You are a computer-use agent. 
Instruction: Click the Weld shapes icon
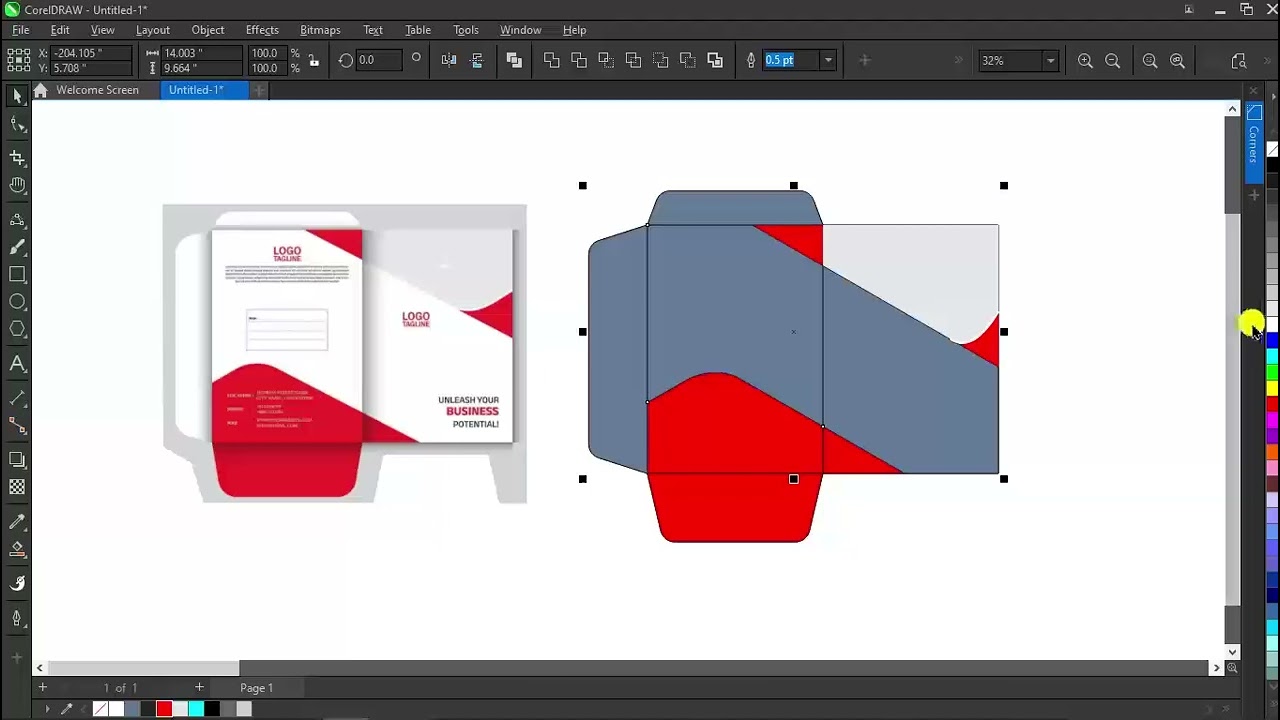pyautogui.click(x=552, y=60)
